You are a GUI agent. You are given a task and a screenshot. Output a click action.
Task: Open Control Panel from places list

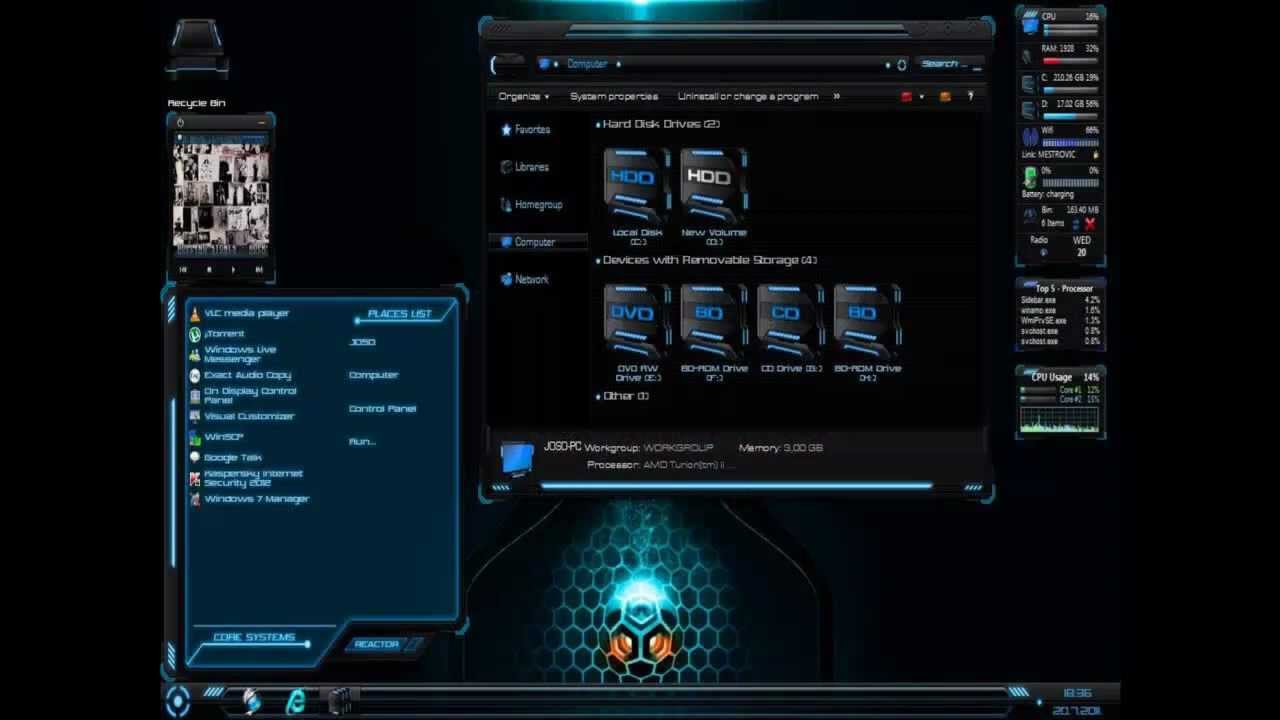382,409
